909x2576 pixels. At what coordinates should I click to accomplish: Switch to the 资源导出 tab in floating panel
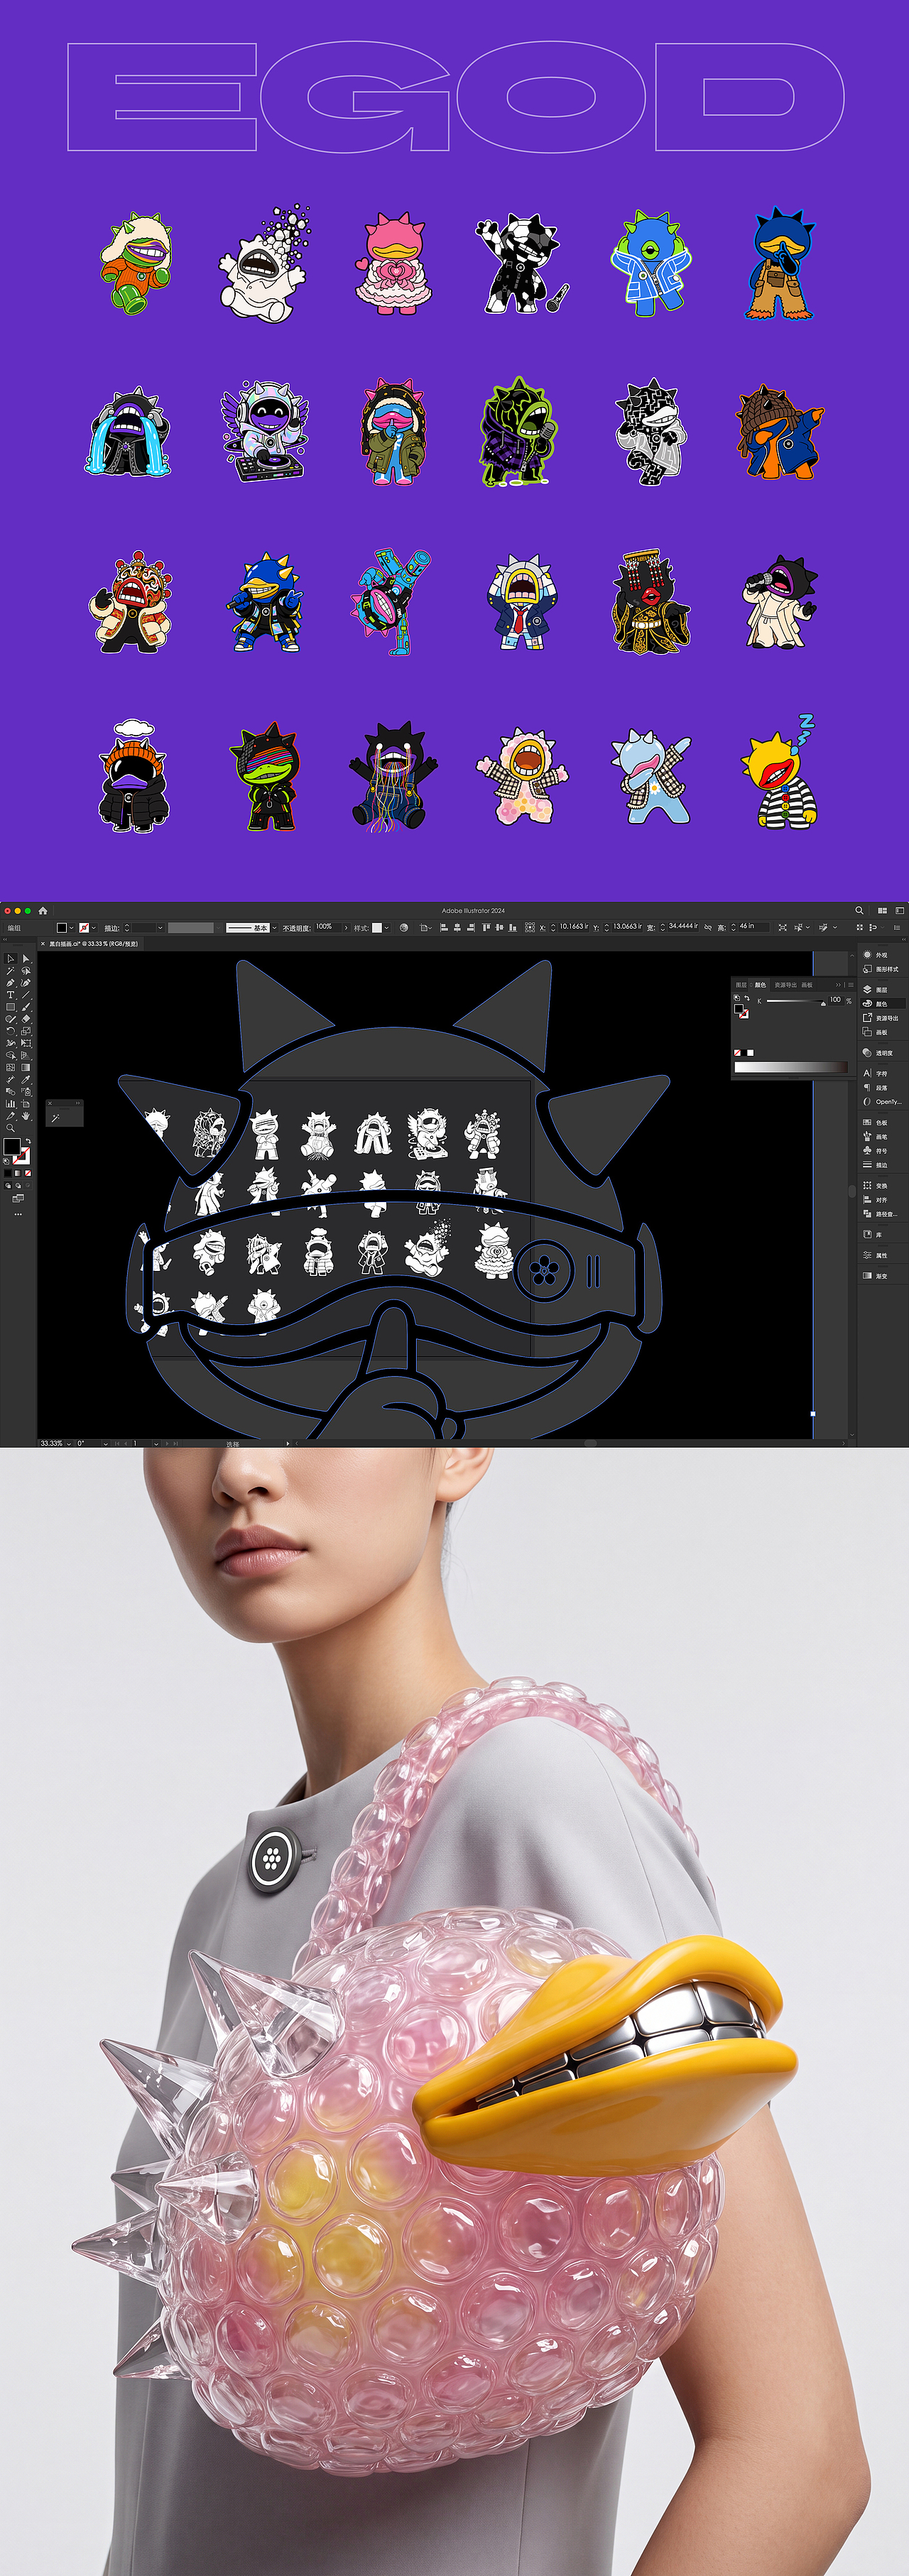click(786, 985)
